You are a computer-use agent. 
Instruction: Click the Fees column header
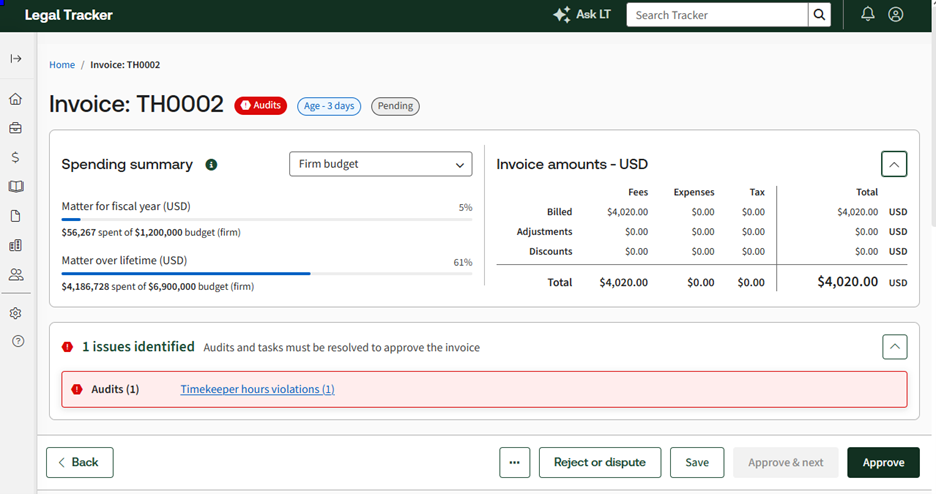(638, 192)
